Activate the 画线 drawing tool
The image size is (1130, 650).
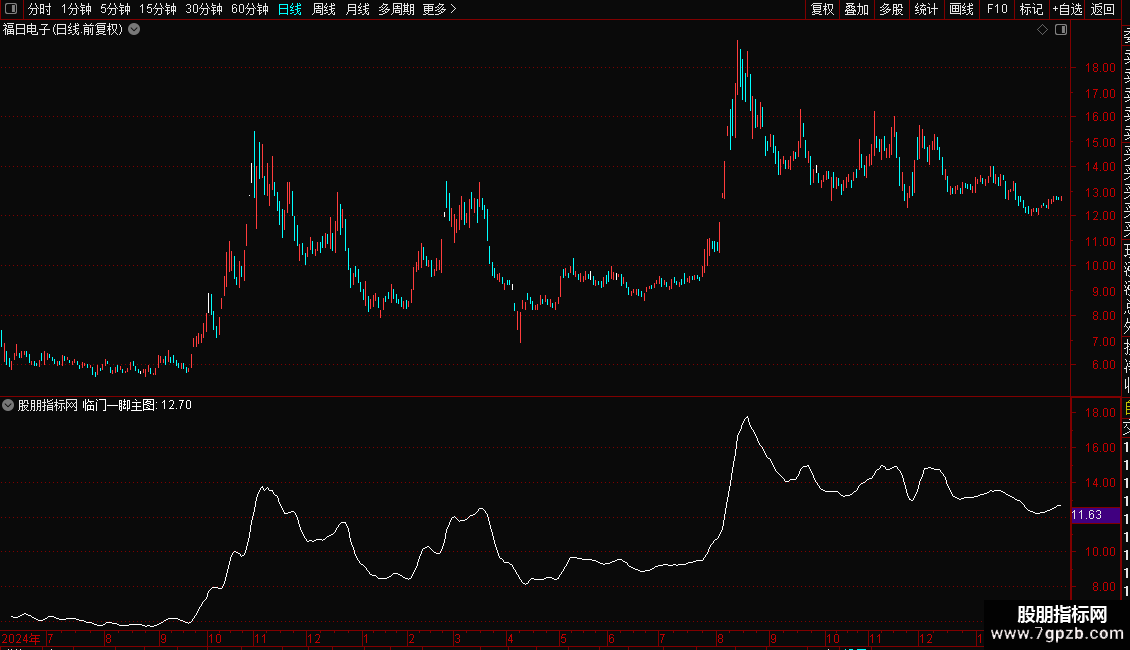pyautogui.click(x=961, y=9)
